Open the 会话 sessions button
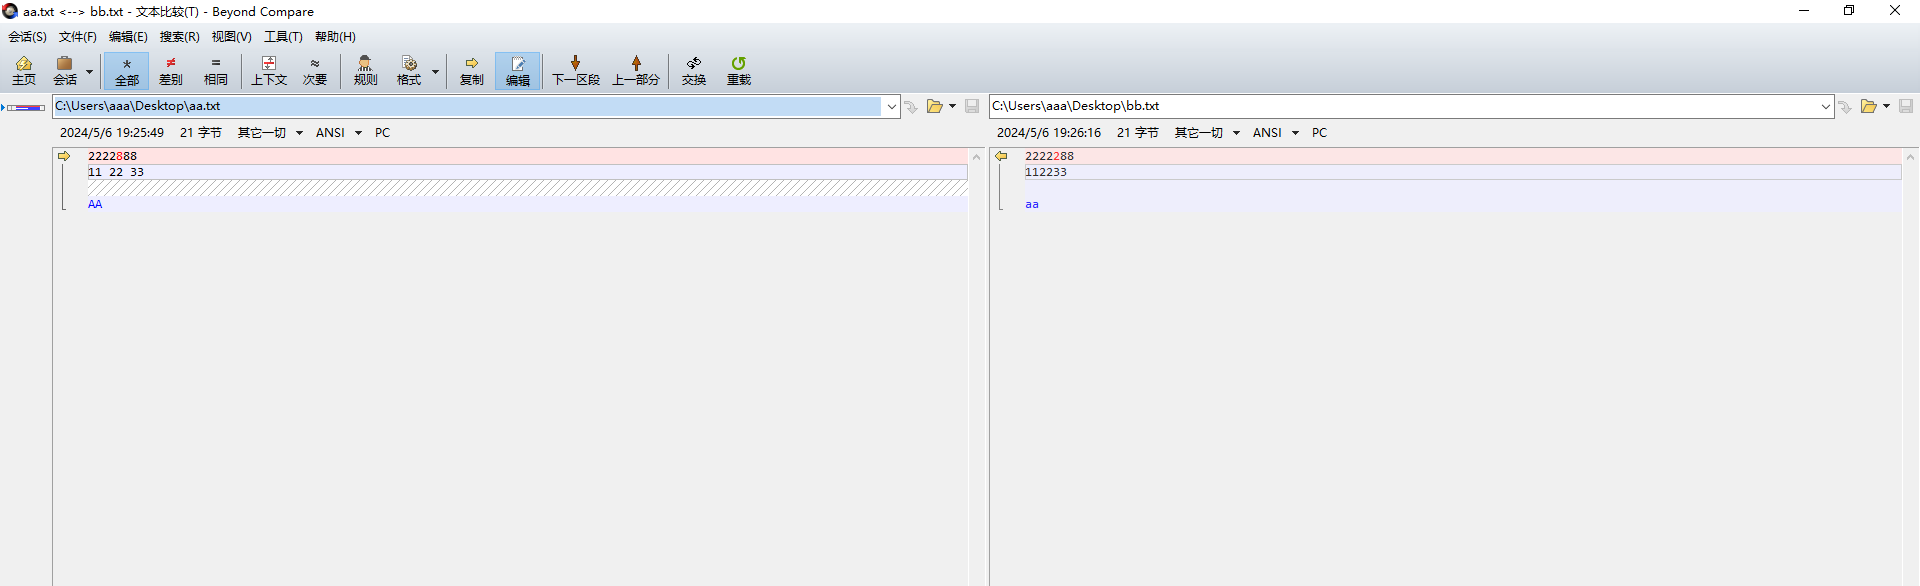The image size is (1920, 586). coord(65,71)
